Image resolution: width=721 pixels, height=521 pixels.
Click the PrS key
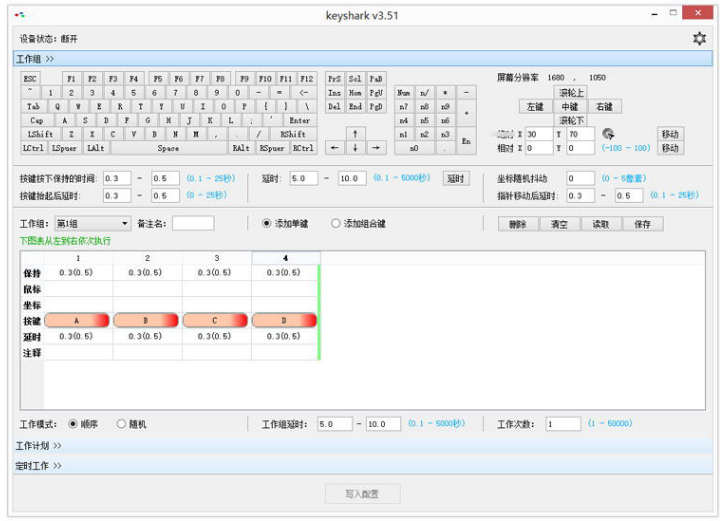point(334,79)
